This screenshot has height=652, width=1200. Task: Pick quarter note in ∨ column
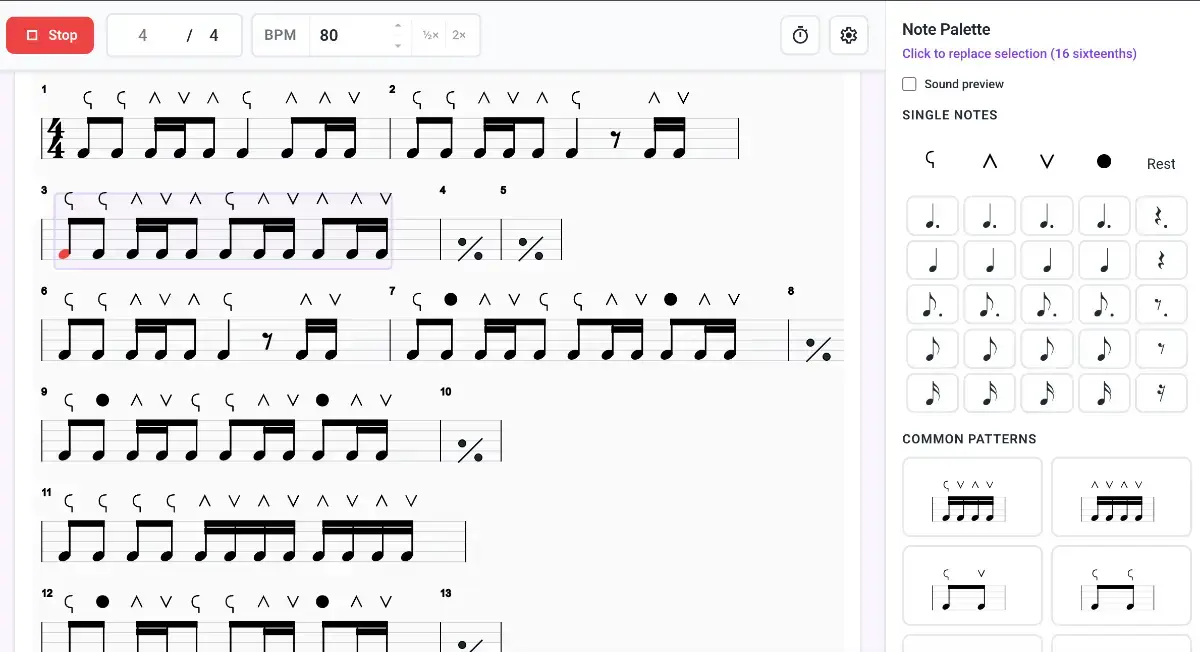tap(1047, 260)
